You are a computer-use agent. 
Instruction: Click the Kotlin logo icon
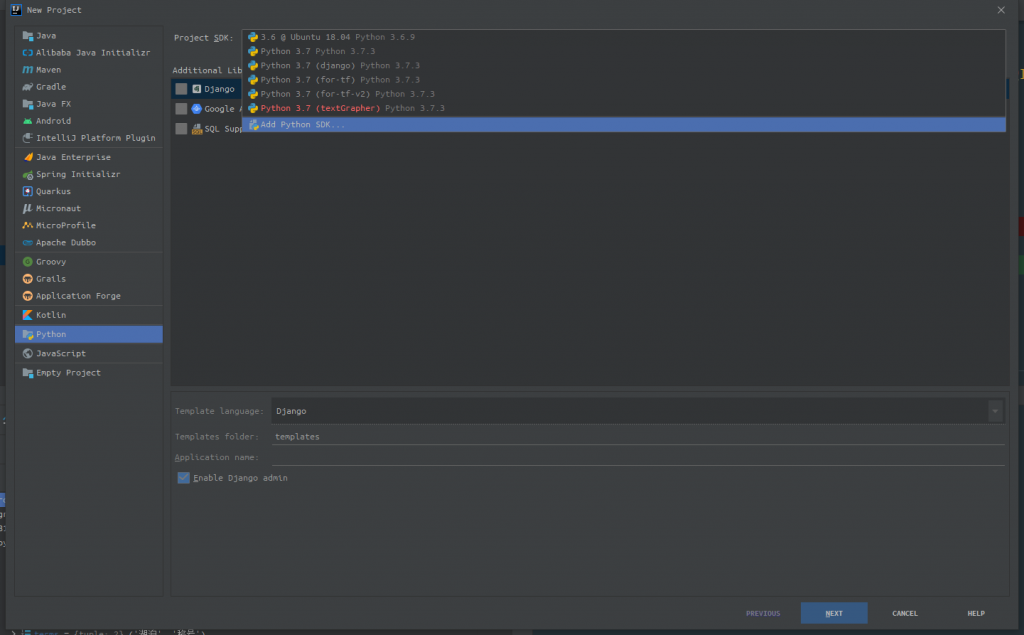[x=27, y=315]
